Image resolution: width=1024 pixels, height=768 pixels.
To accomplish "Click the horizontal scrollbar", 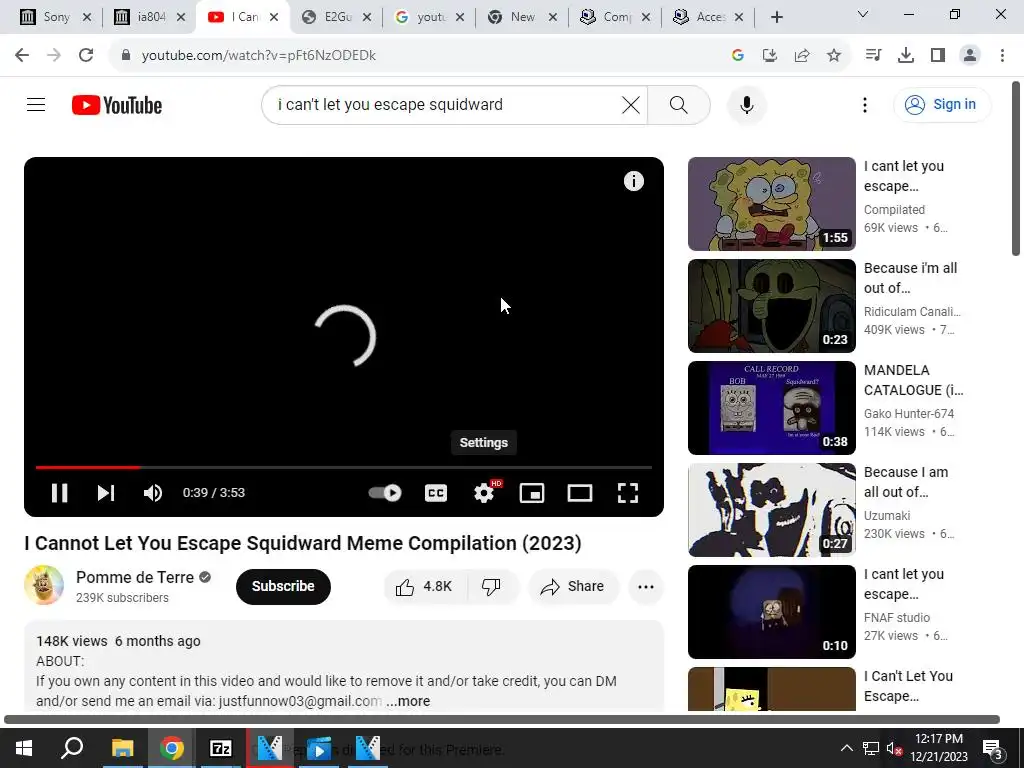I will click(502, 720).
